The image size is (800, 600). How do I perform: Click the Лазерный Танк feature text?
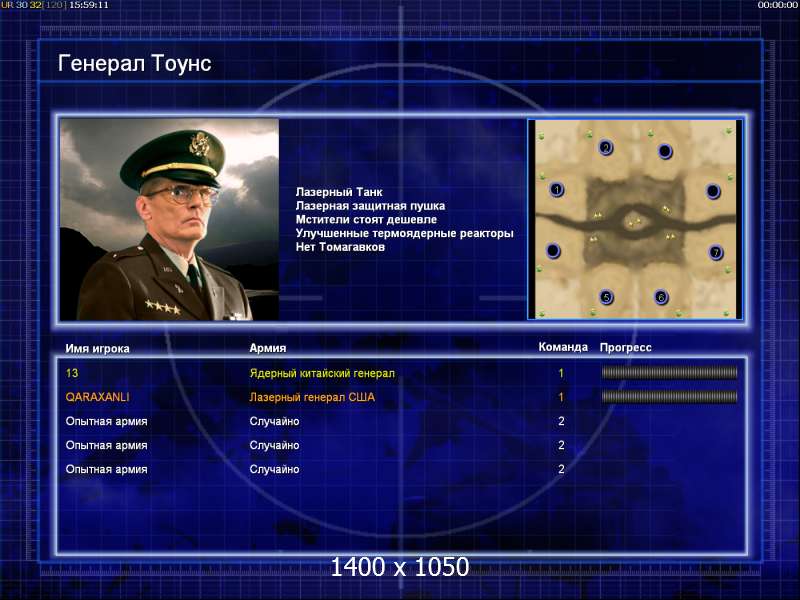(339, 192)
